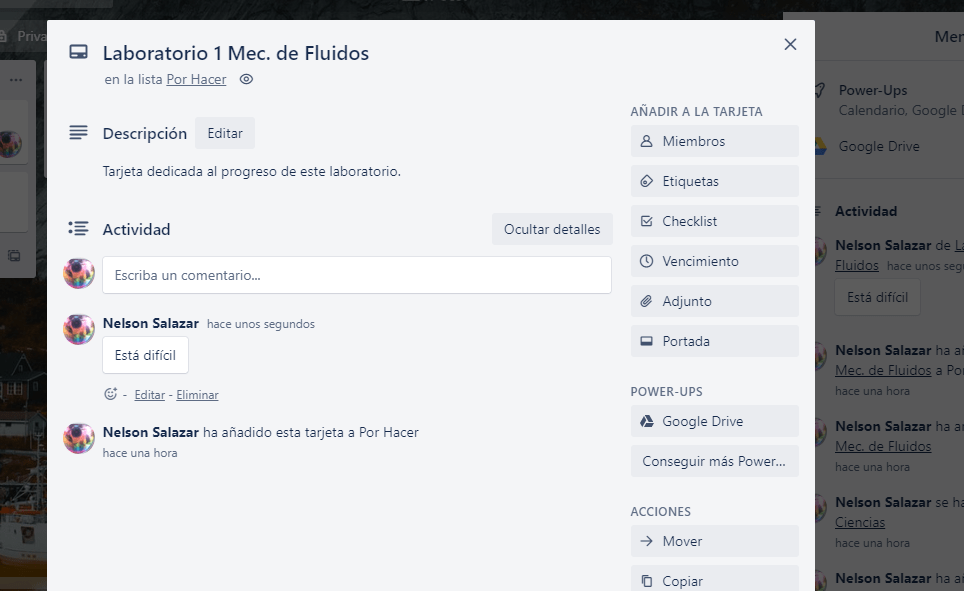Click the Descripción lines icon
This screenshot has width=964, height=591.
click(x=78, y=133)
